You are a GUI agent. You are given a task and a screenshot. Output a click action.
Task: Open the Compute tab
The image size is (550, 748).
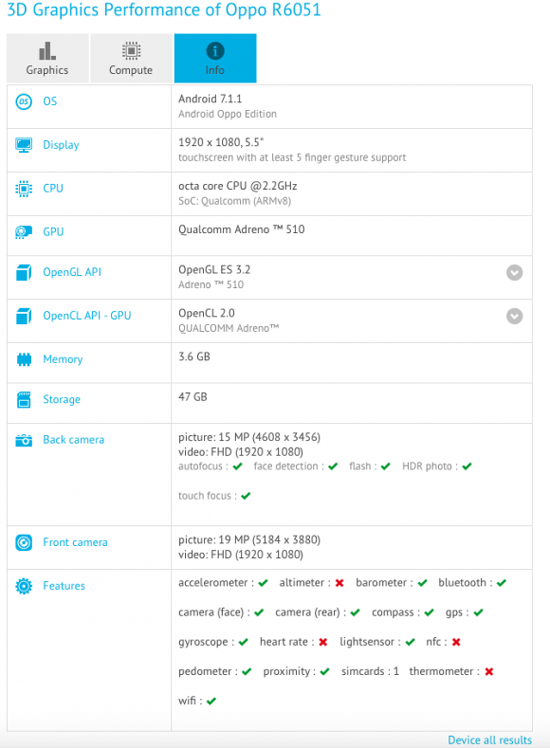(131, 58)
